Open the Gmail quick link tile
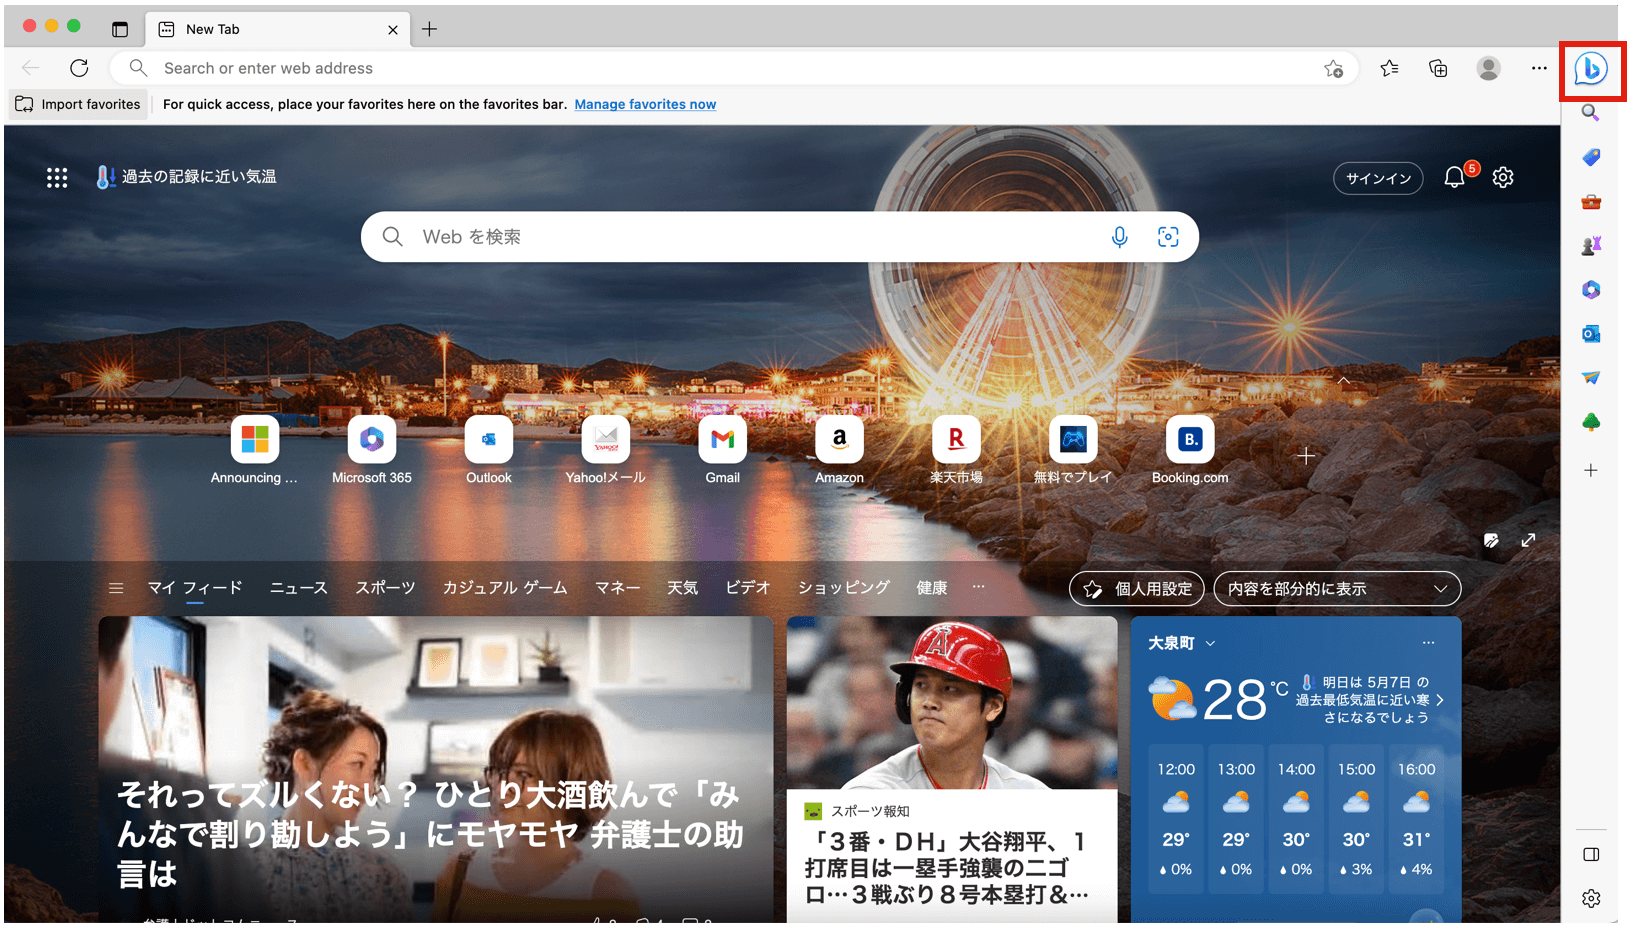 (723, 450)
